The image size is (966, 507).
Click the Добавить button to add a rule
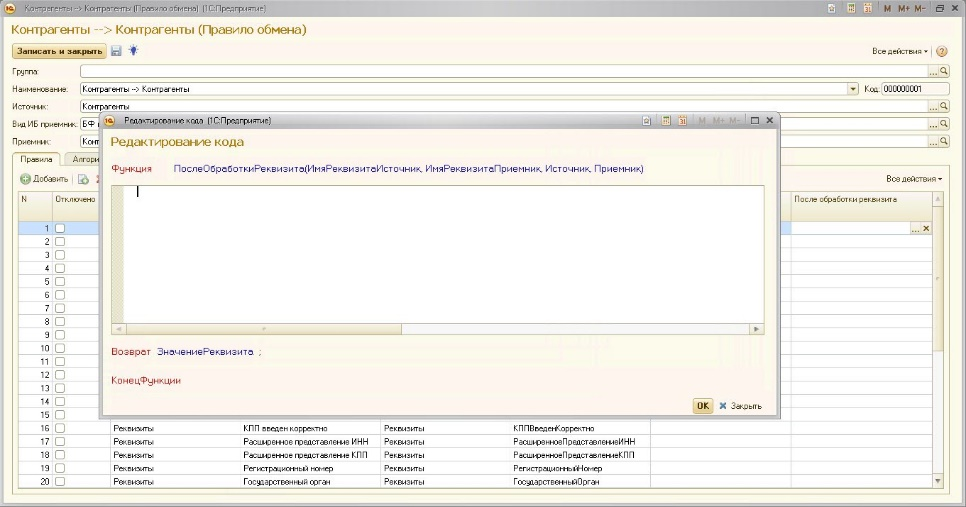point(44,179)
